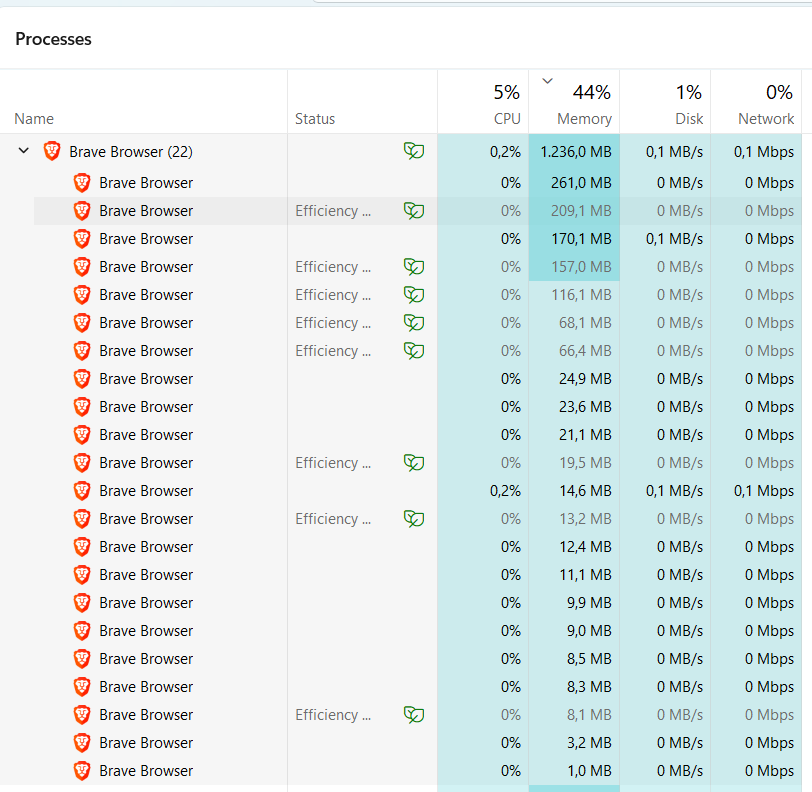Viewport: 812px width, 792px height.
Task: Click the 157,0 MB memory value
Action: (582, 267)
